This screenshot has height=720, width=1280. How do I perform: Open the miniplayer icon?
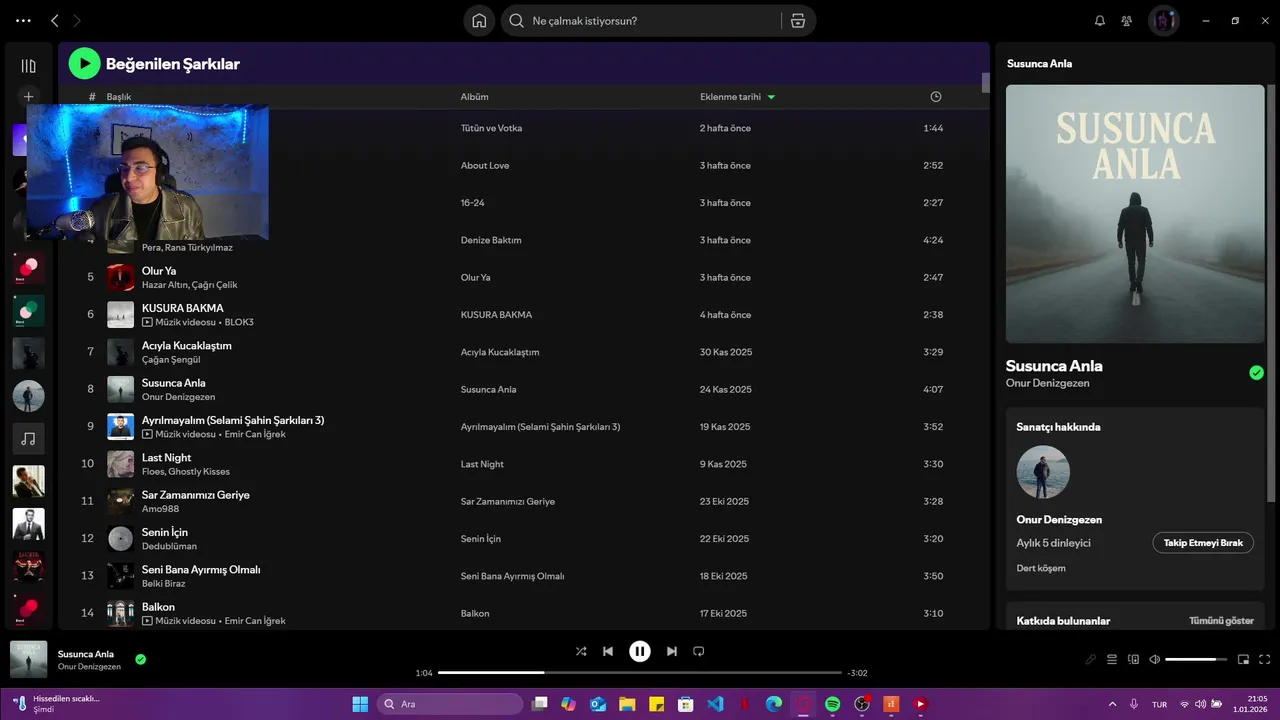1244,660
